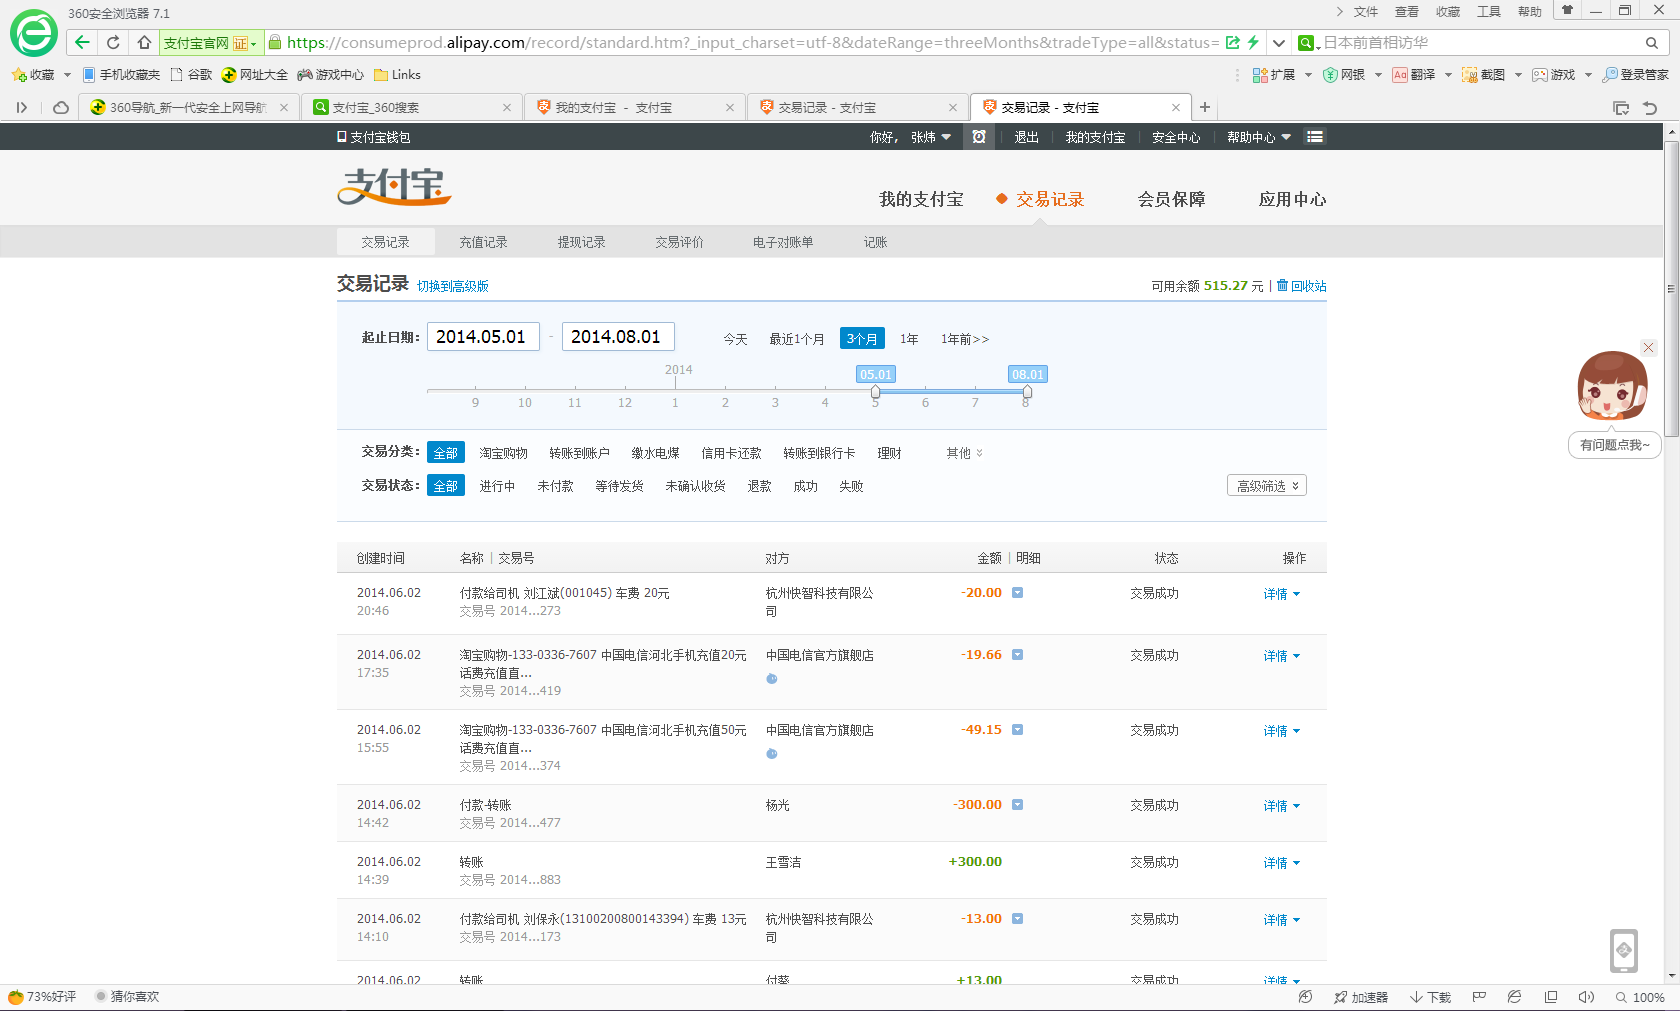1680x1011 pixels.
Task: Open the recycle bin link 回收站
Action: (1307, 286)
